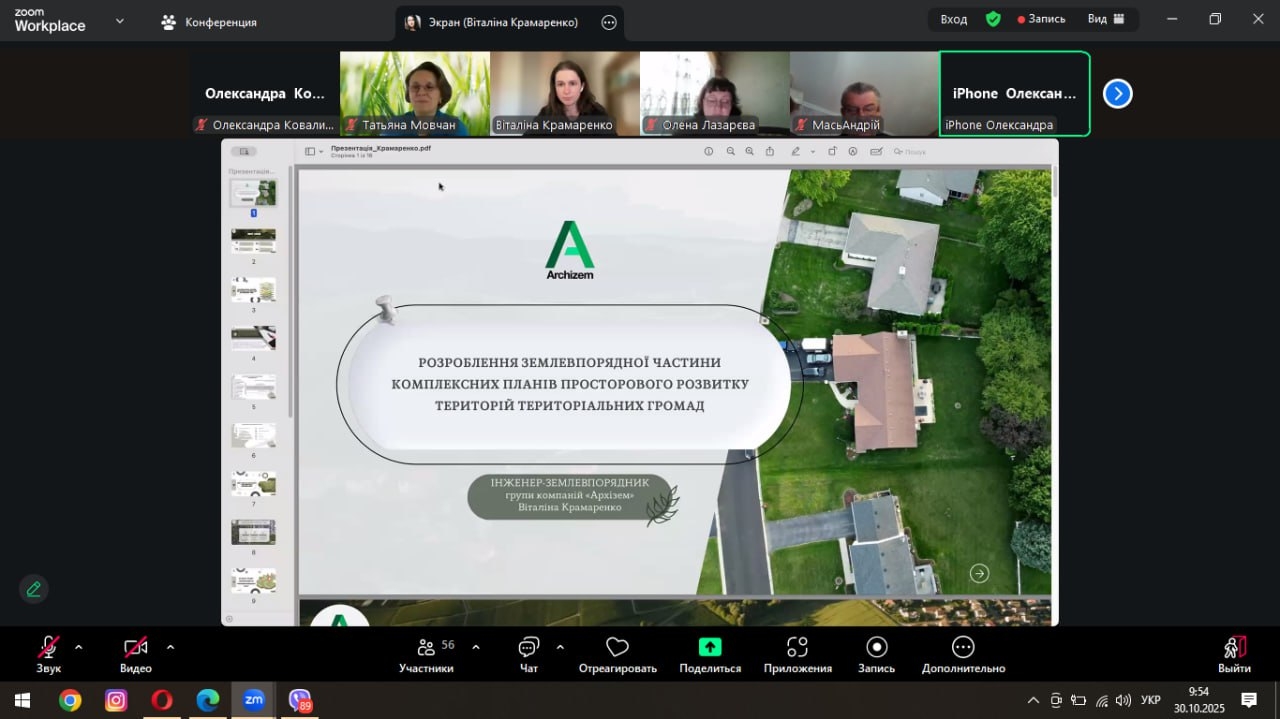Toggle the Вид view layout button
Screen dimensions: 1280x719
pos(1106,19)
